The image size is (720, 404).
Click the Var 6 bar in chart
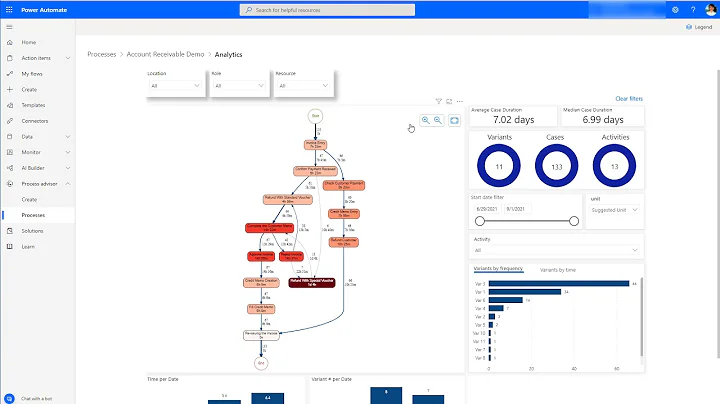click(506, 300)
